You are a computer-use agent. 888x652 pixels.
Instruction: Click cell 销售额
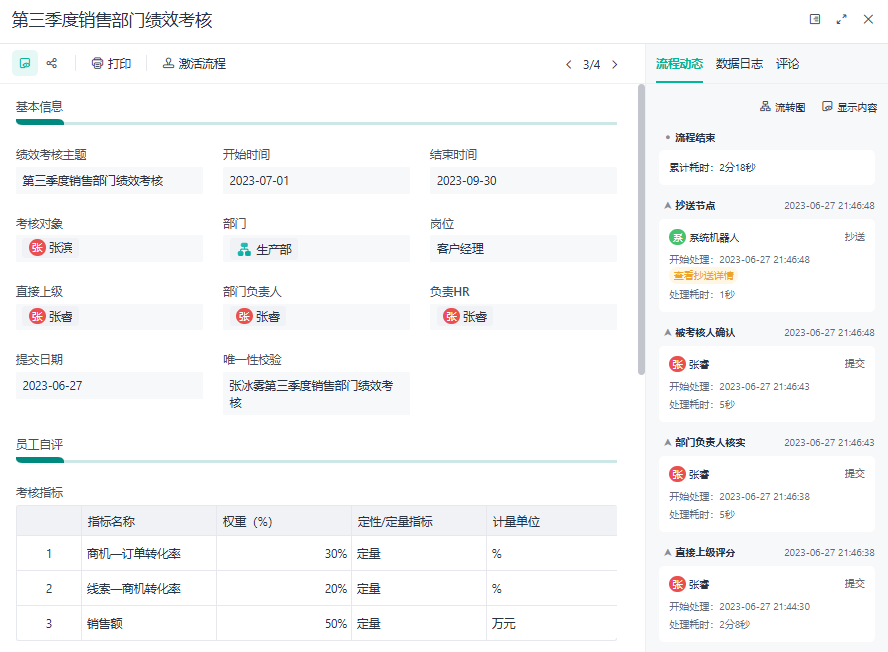point(149,624)
